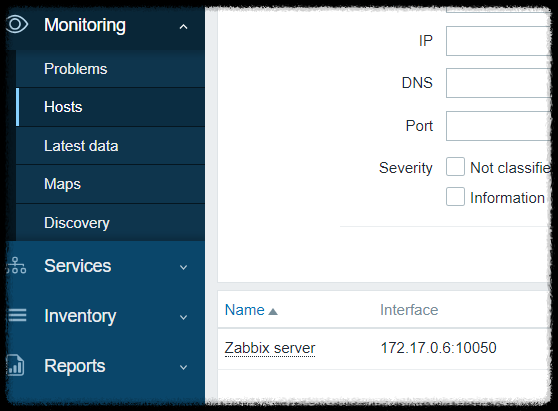
Task: Open the Monitoring menu label
Action: (x=85, y=25)
